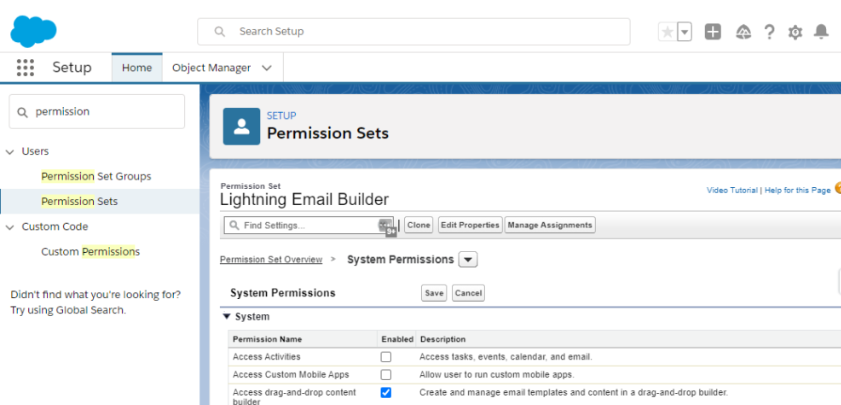Click the Access Activities permission name

pyautogui.click(x=267, y=357)
